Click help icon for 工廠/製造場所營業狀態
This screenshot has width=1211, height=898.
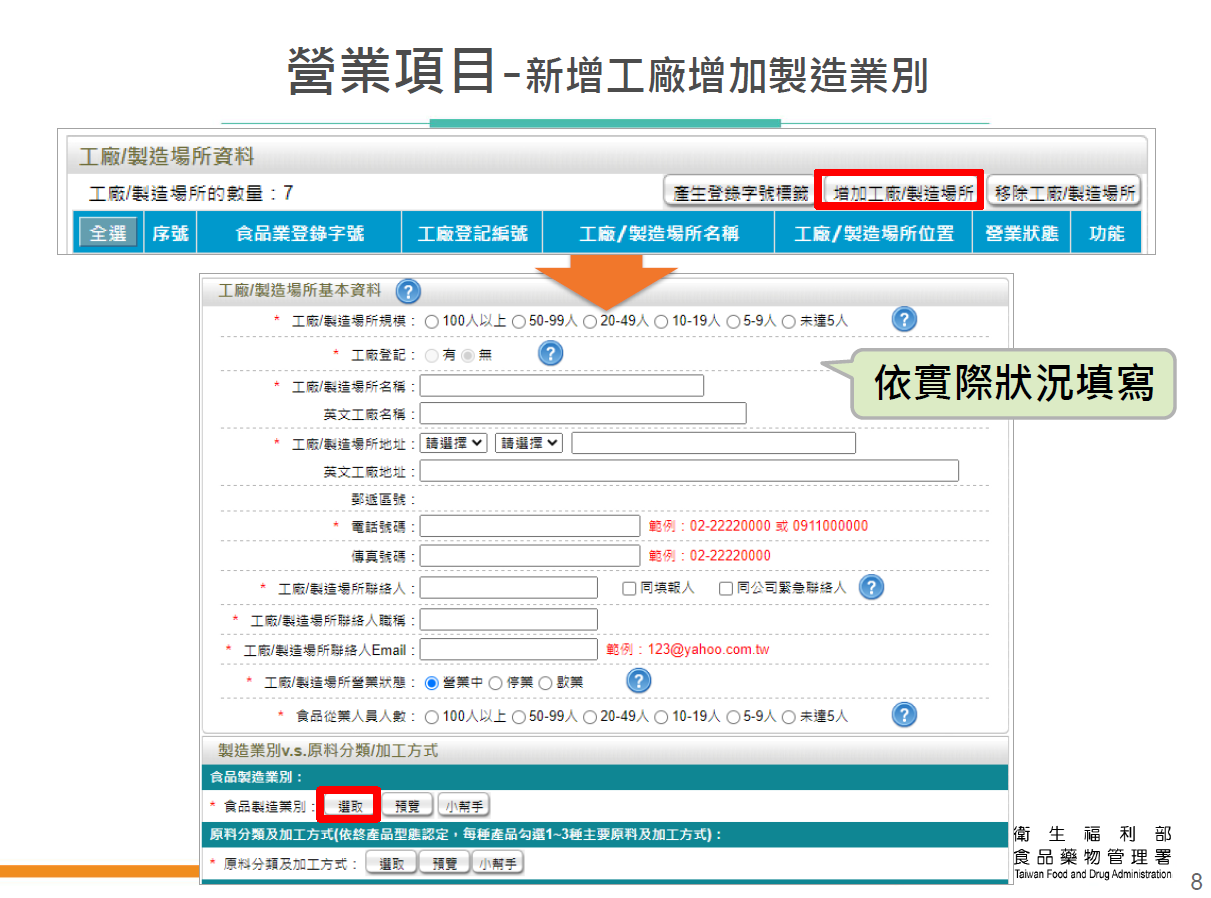pos(638,681)
